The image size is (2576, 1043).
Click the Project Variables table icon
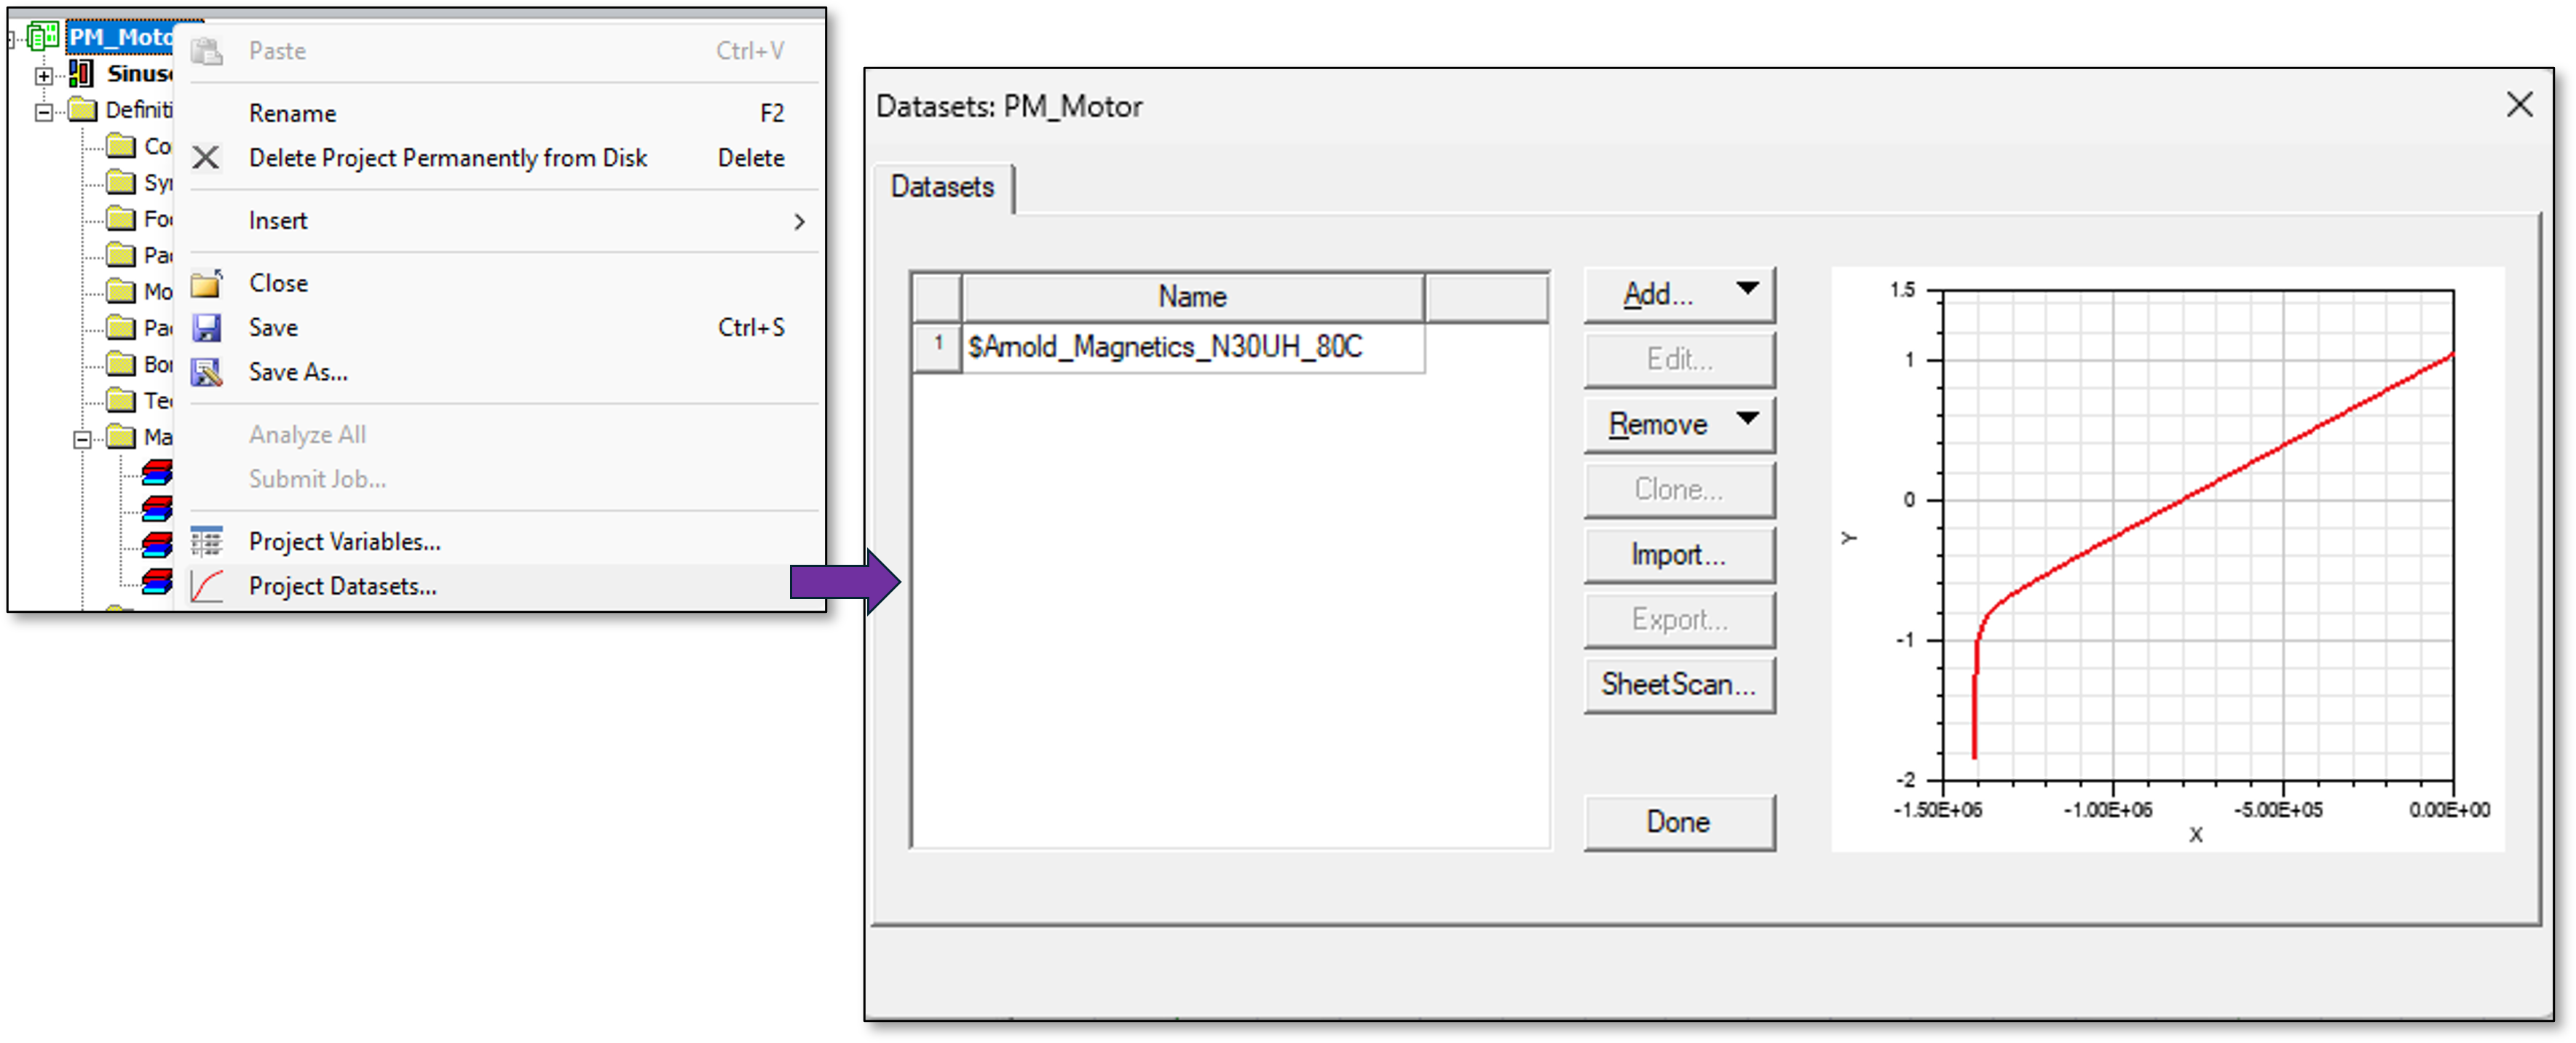tap(207, 541)
